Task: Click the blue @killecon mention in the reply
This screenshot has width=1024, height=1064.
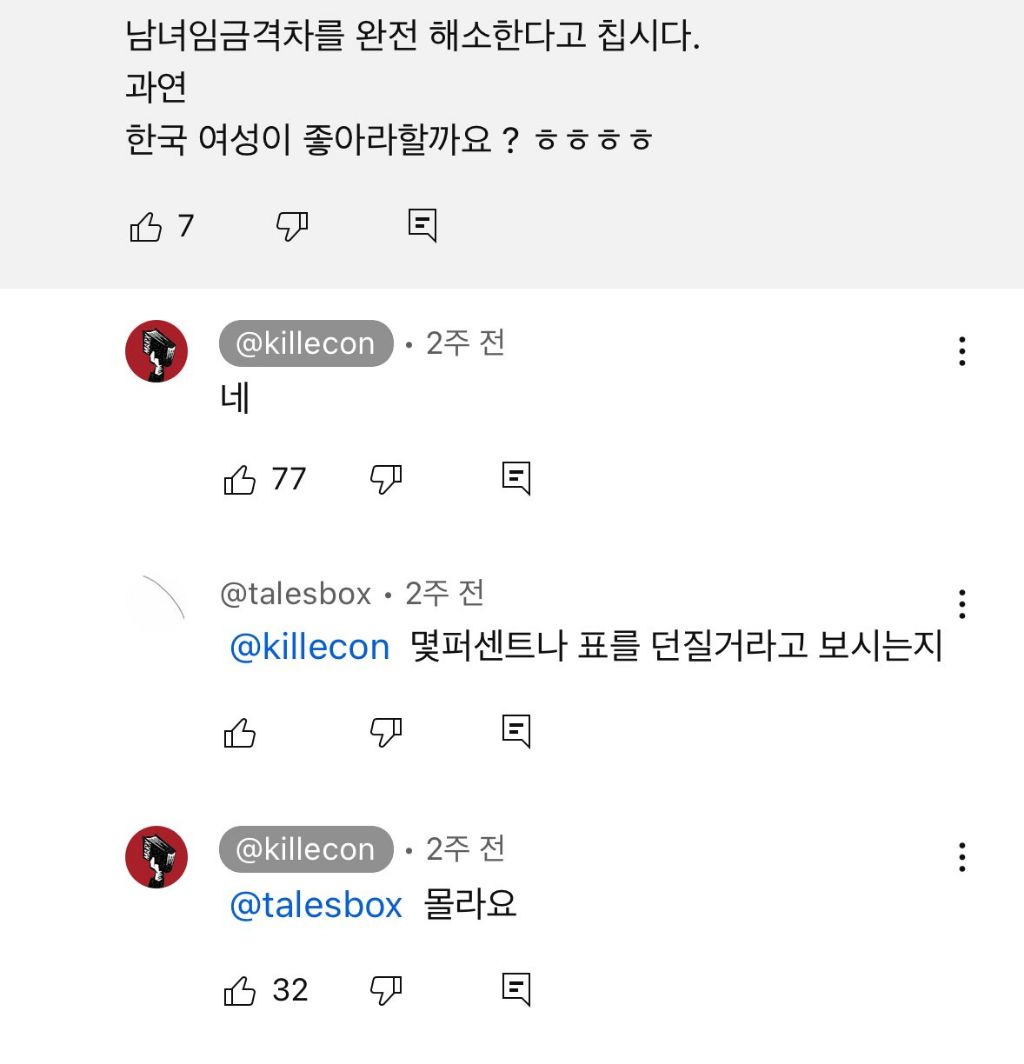Action: [x=310, y=648]
